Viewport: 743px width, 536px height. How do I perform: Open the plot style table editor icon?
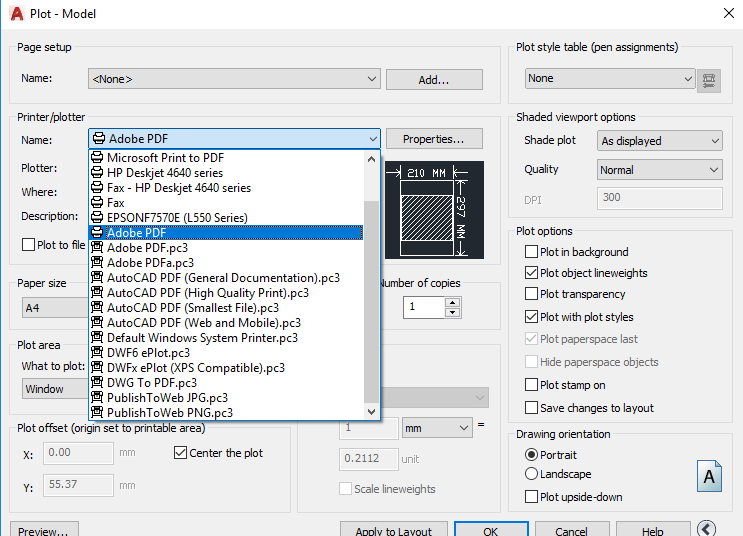point(708,80)
